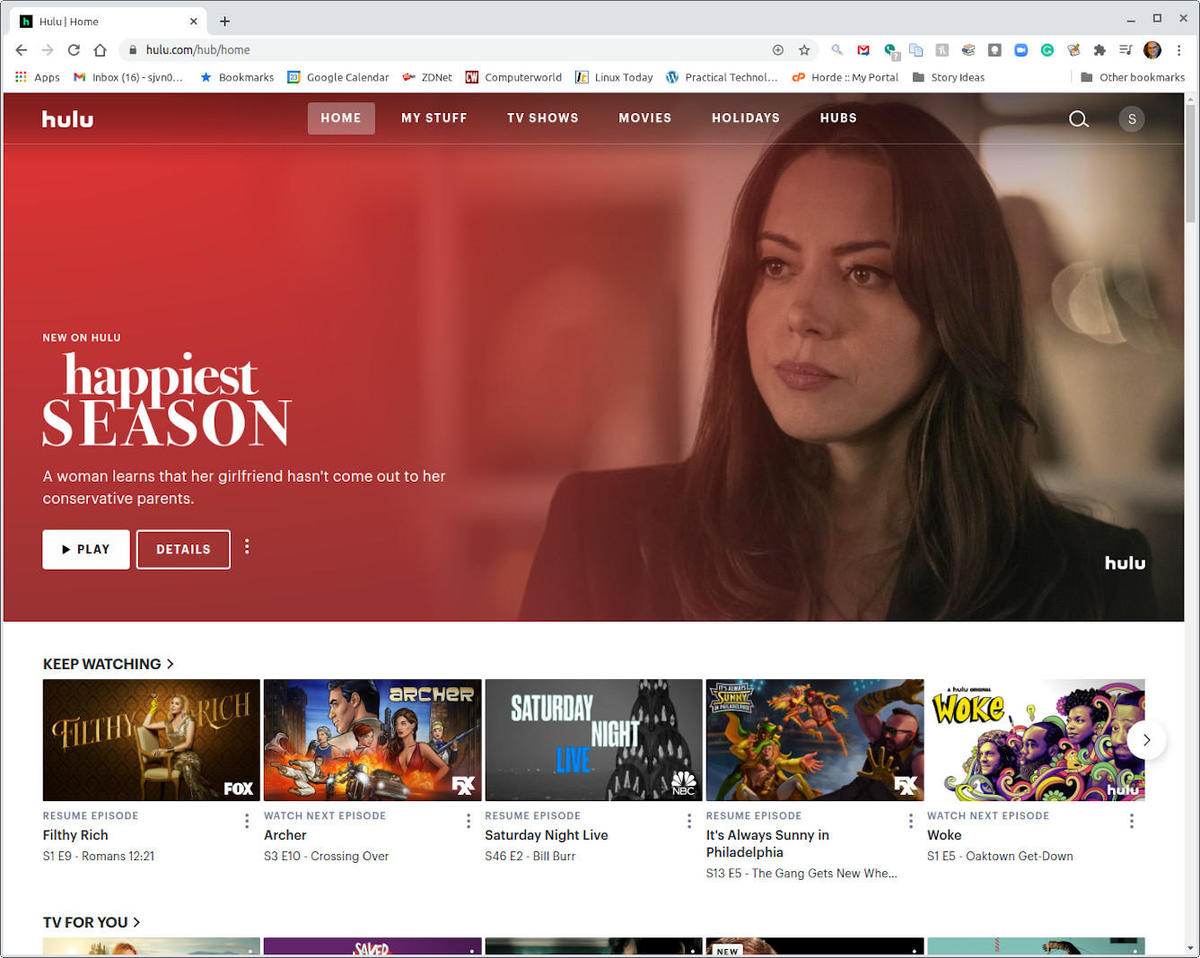Open the books stack extension icon
Image resolution: width=1200 pixels, height=958 pixels.
pyautogui.click(x=968, y=50)
